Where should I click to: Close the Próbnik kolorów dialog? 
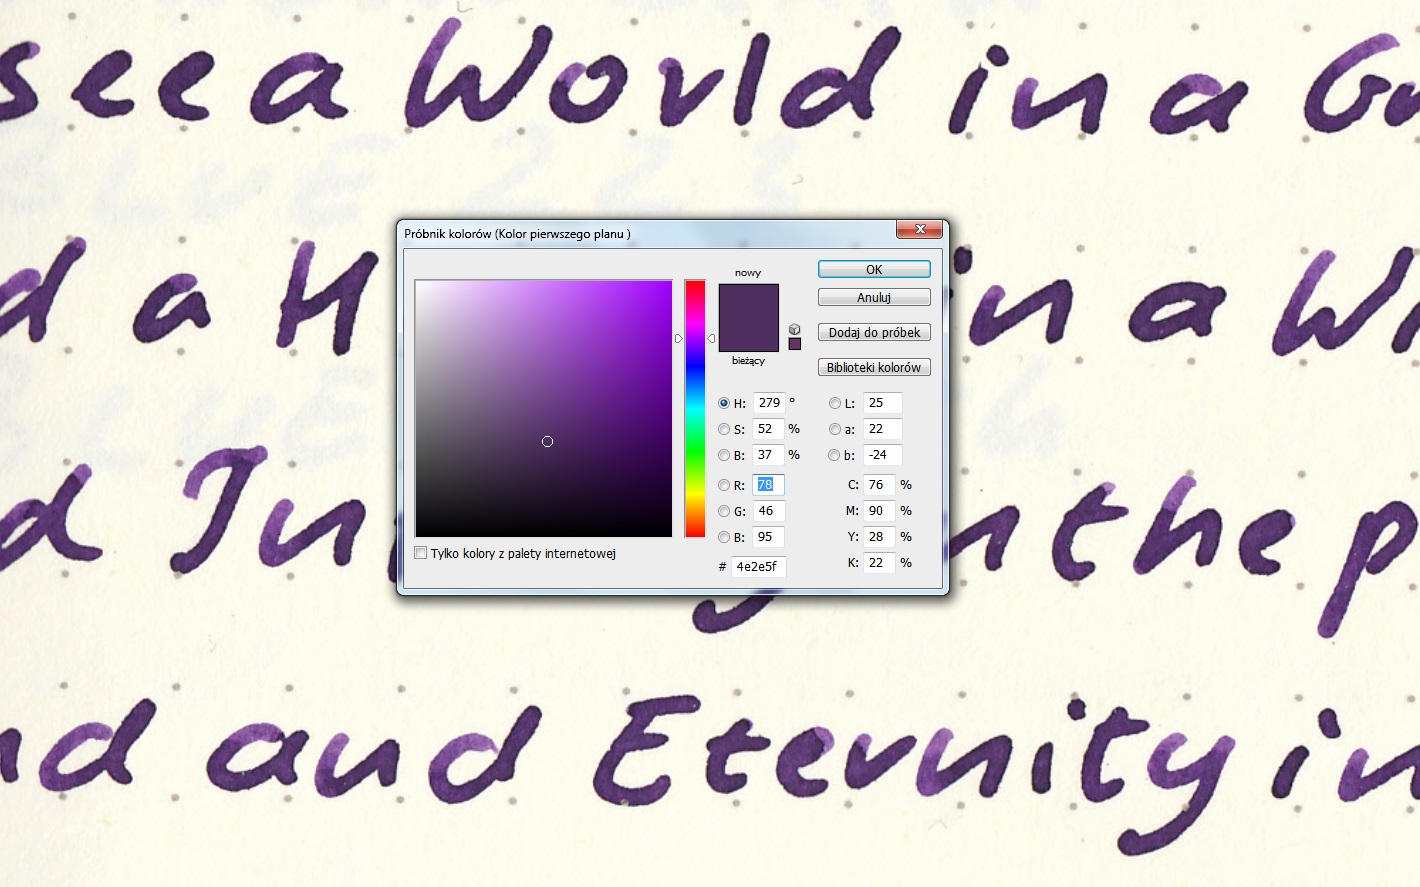pyautogui.click(x=919, y=230)
